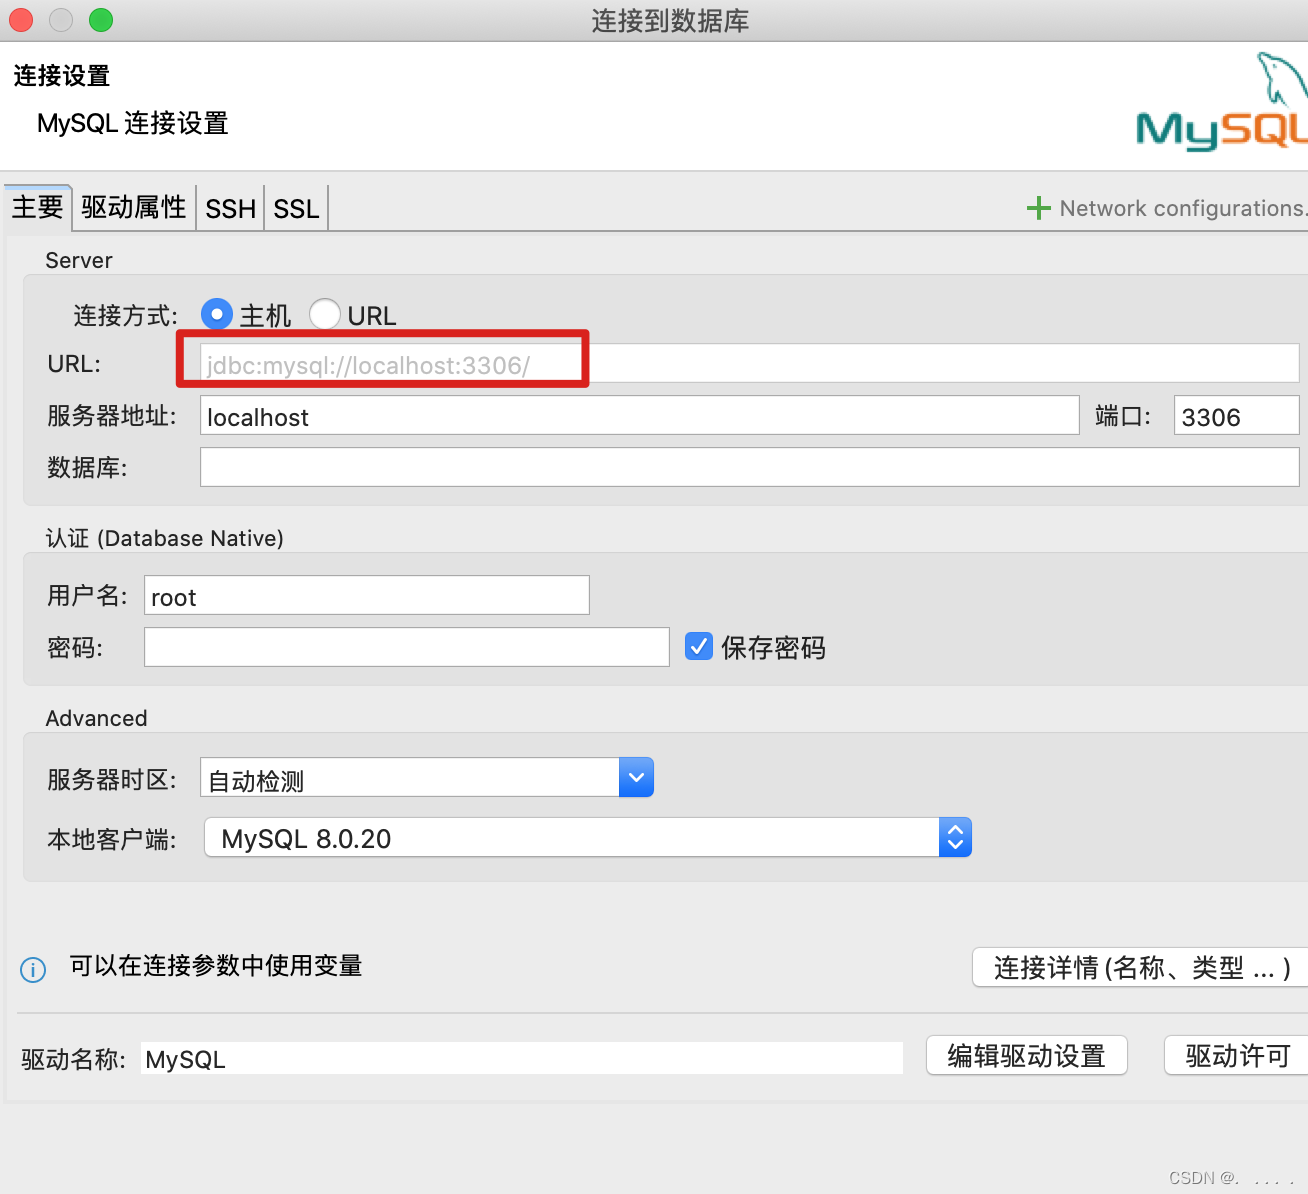1308x1194 pixels.
Task: Select the URL connection radio button
Action: point(325,314)
